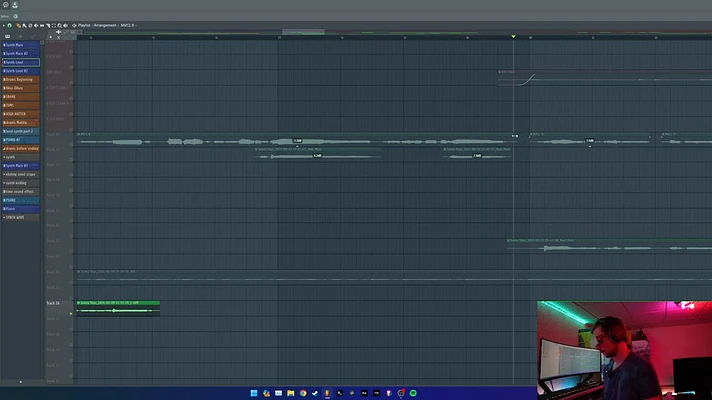Screen dimensions: 712x400
Task: Click FL Studio icon on taskbar
Action: point(327,393)
